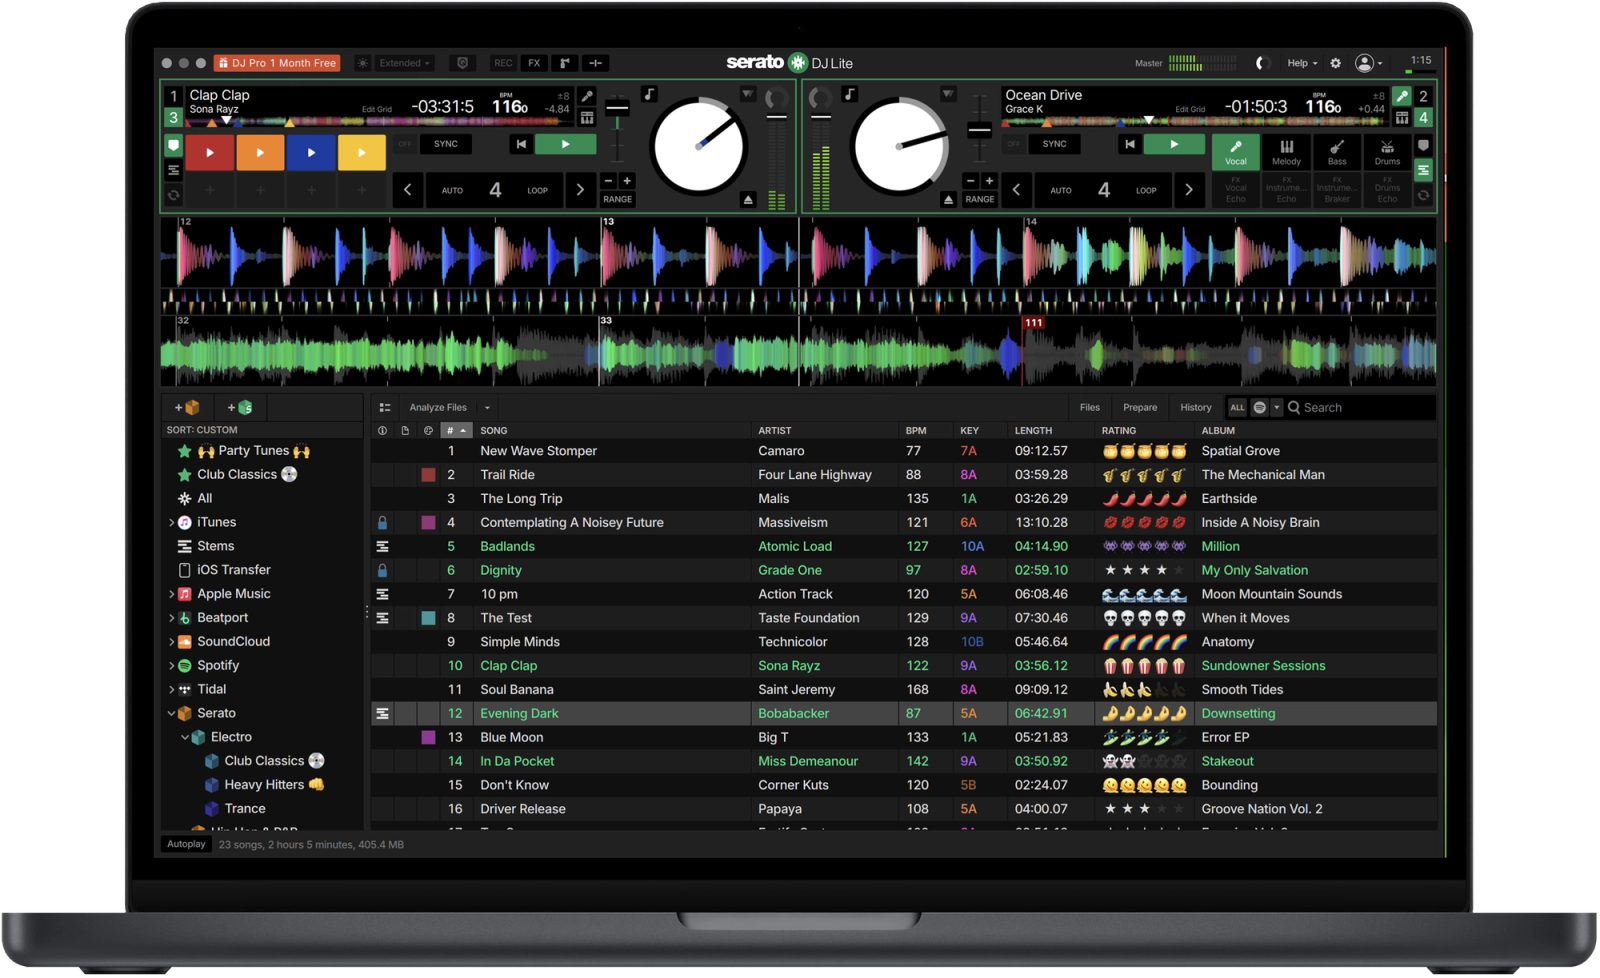1600x978 pixels.
Task: Click the add smart crate icon
Action: pyautogui.click(x=240, y=407)
